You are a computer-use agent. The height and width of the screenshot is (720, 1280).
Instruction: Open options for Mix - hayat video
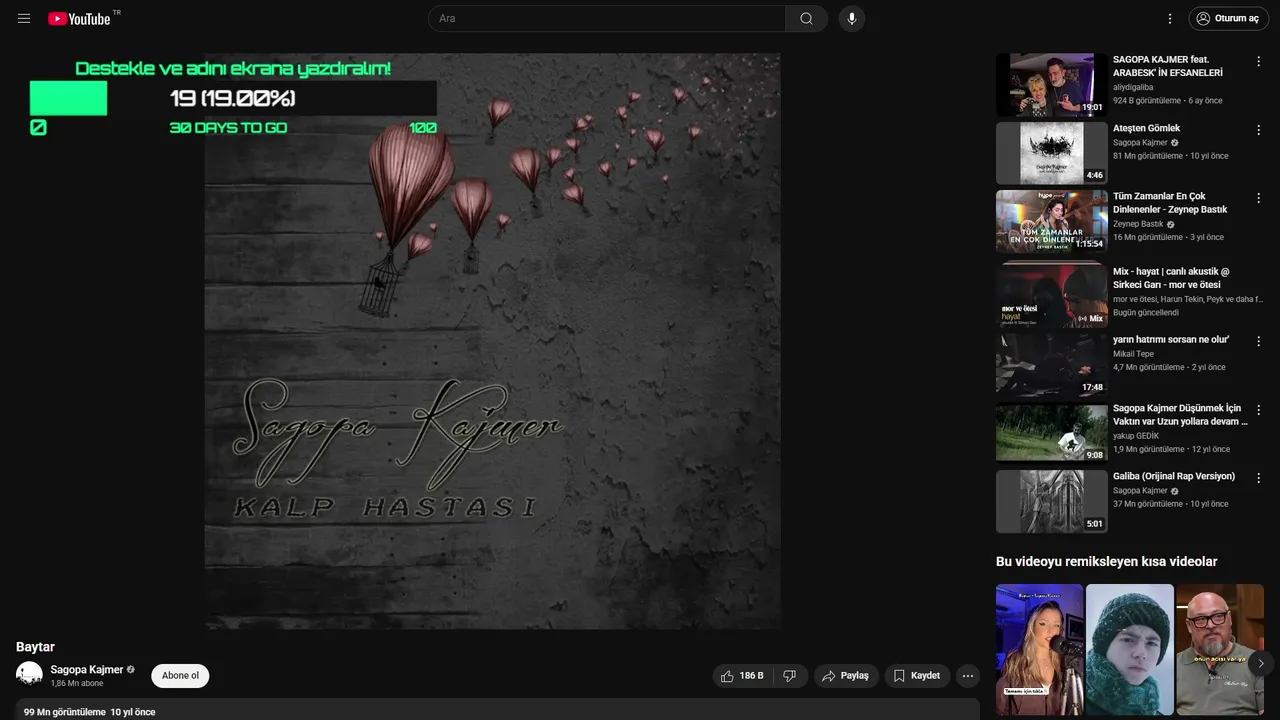pyautogui.click(x=1258, y=273)
